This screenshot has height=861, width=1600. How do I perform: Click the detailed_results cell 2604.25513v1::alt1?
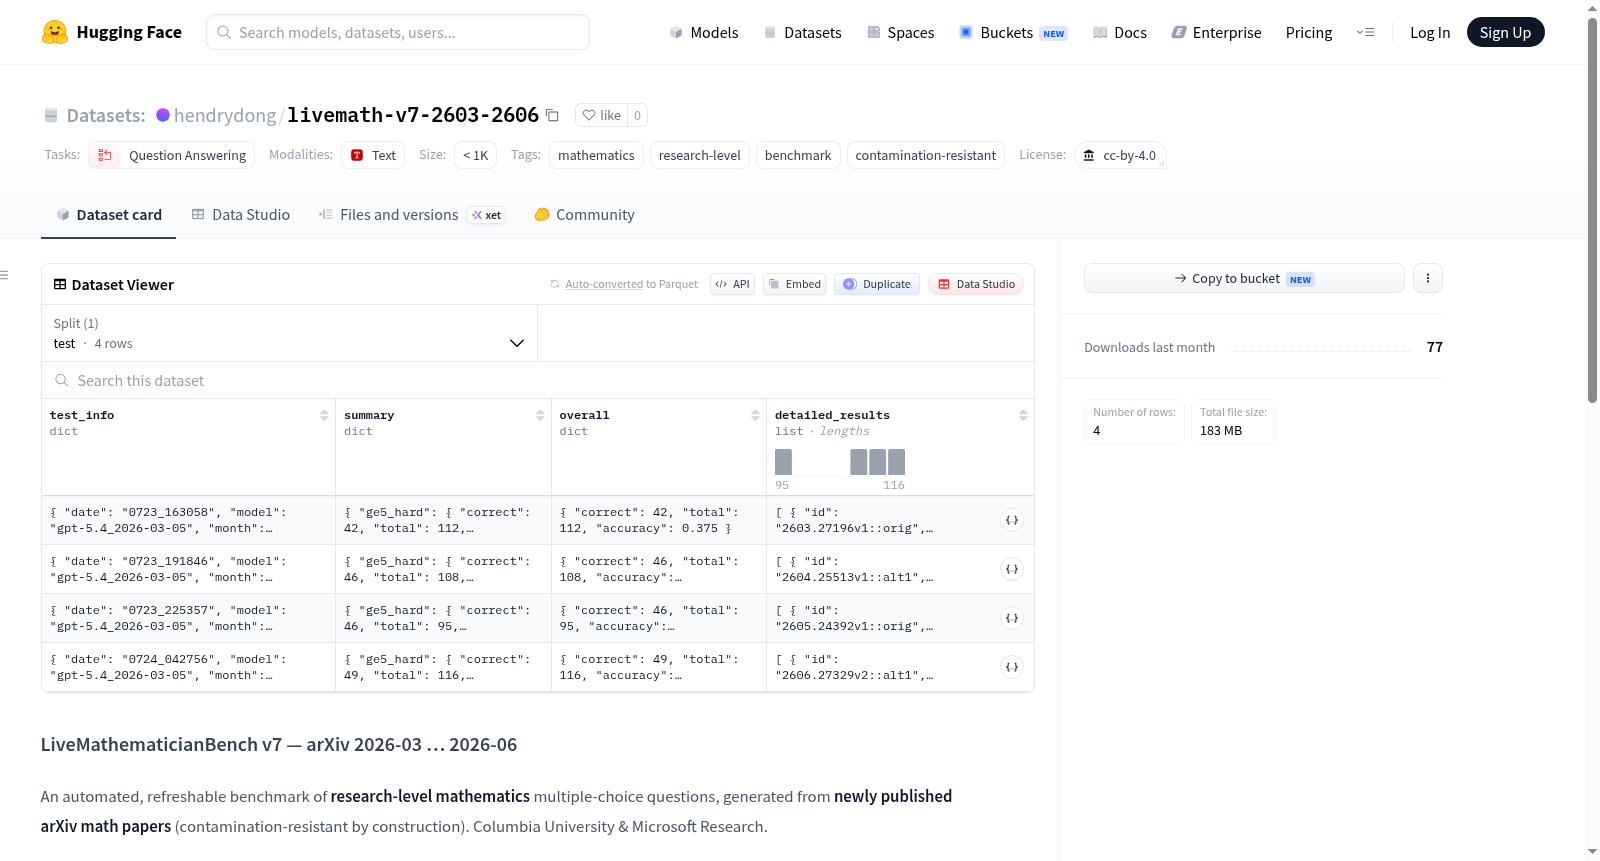coord(900,569)
